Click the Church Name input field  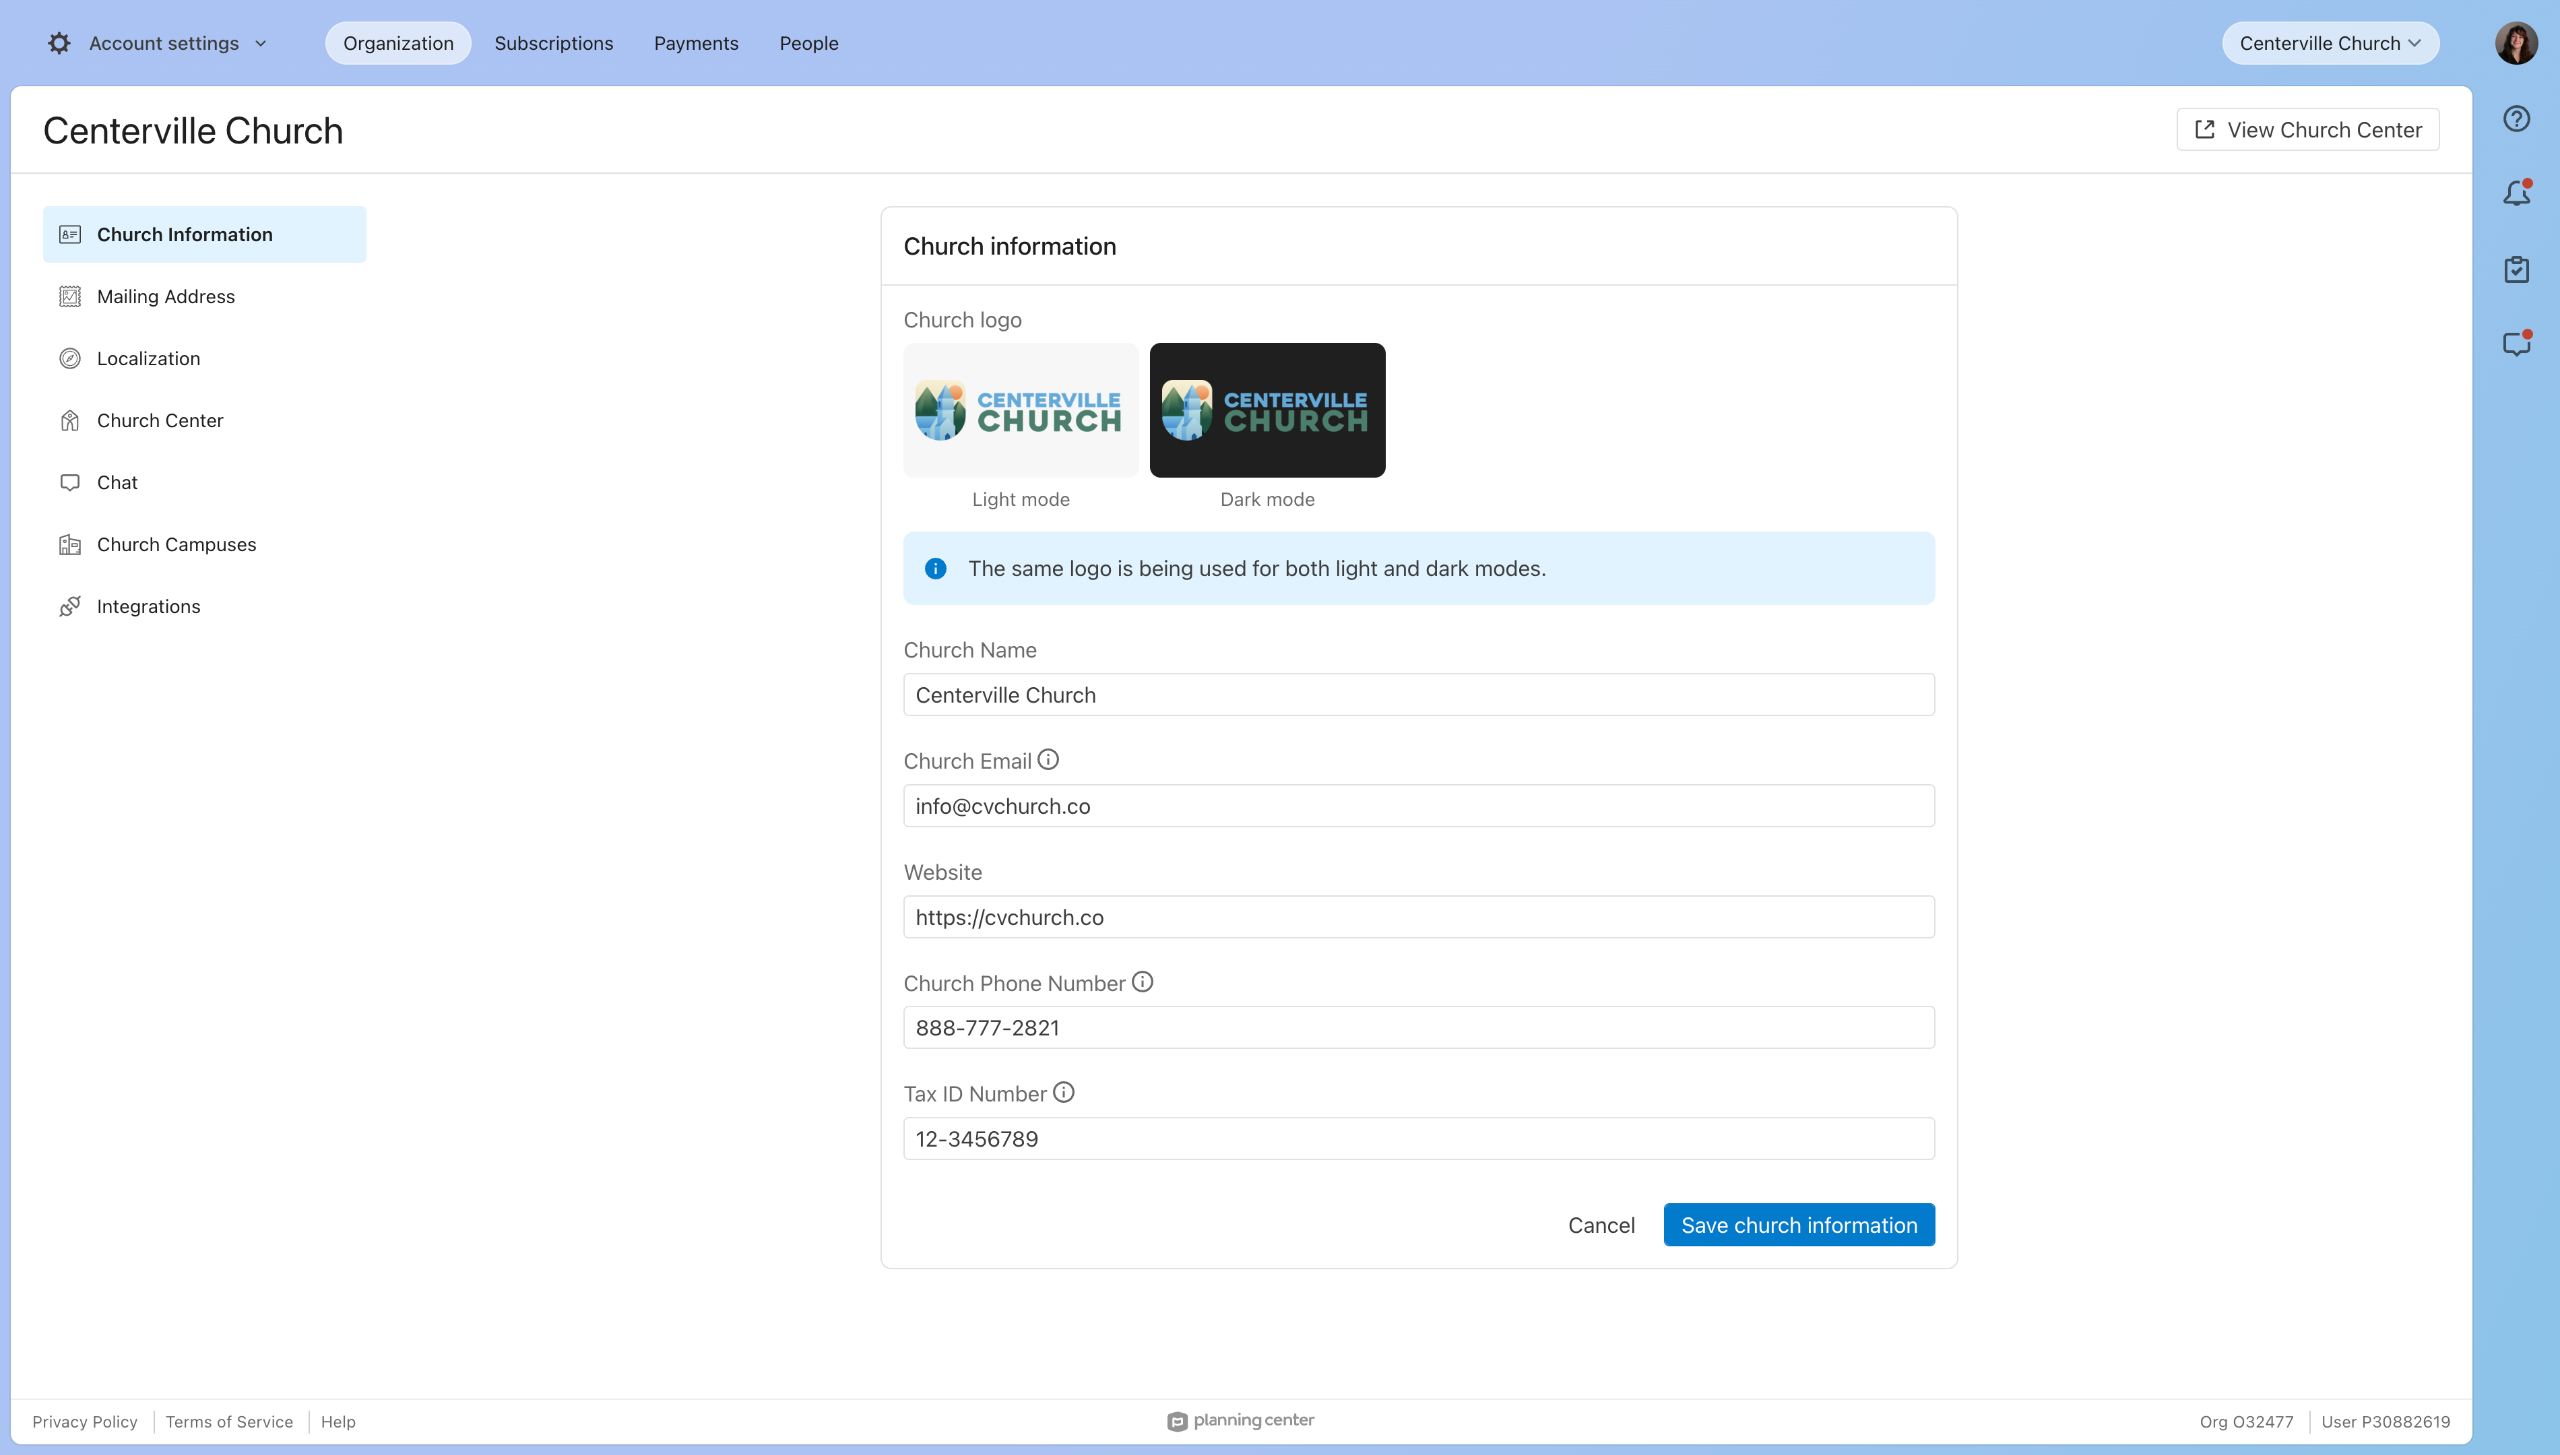[x=1419, y=695]
